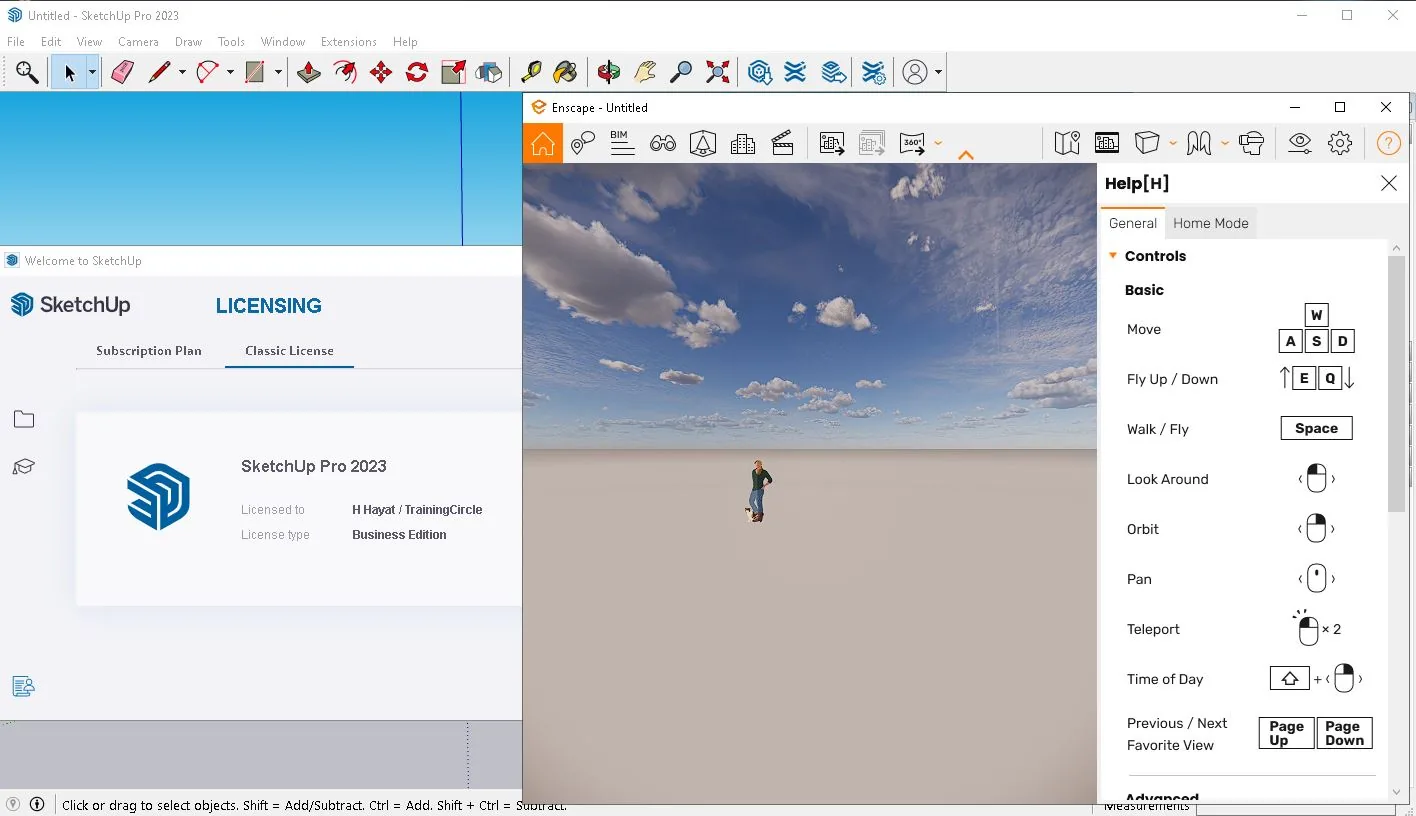Select the Paint Bucket tool
Screen dimensions: 1416x816
[565, 72]
